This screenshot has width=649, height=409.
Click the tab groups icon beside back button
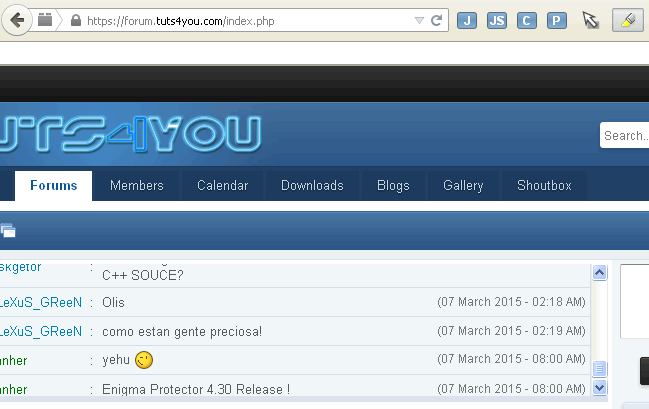[45, 20]
